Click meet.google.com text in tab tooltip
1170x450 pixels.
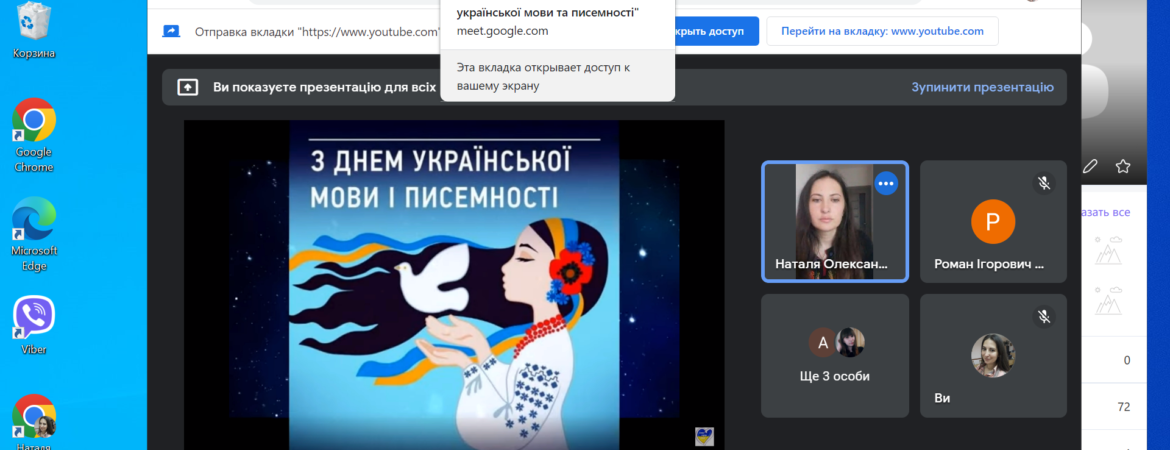coord(502,31)
